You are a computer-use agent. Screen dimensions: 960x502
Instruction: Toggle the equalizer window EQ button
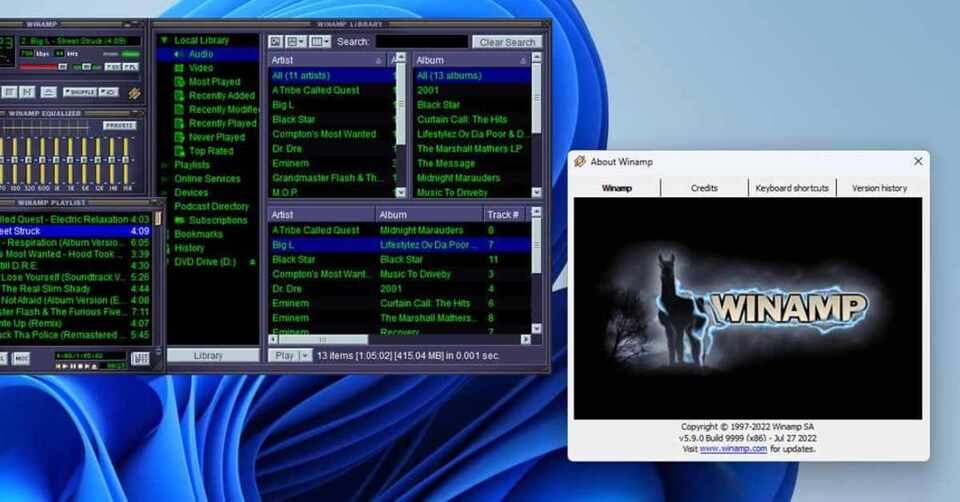[113, 66]
